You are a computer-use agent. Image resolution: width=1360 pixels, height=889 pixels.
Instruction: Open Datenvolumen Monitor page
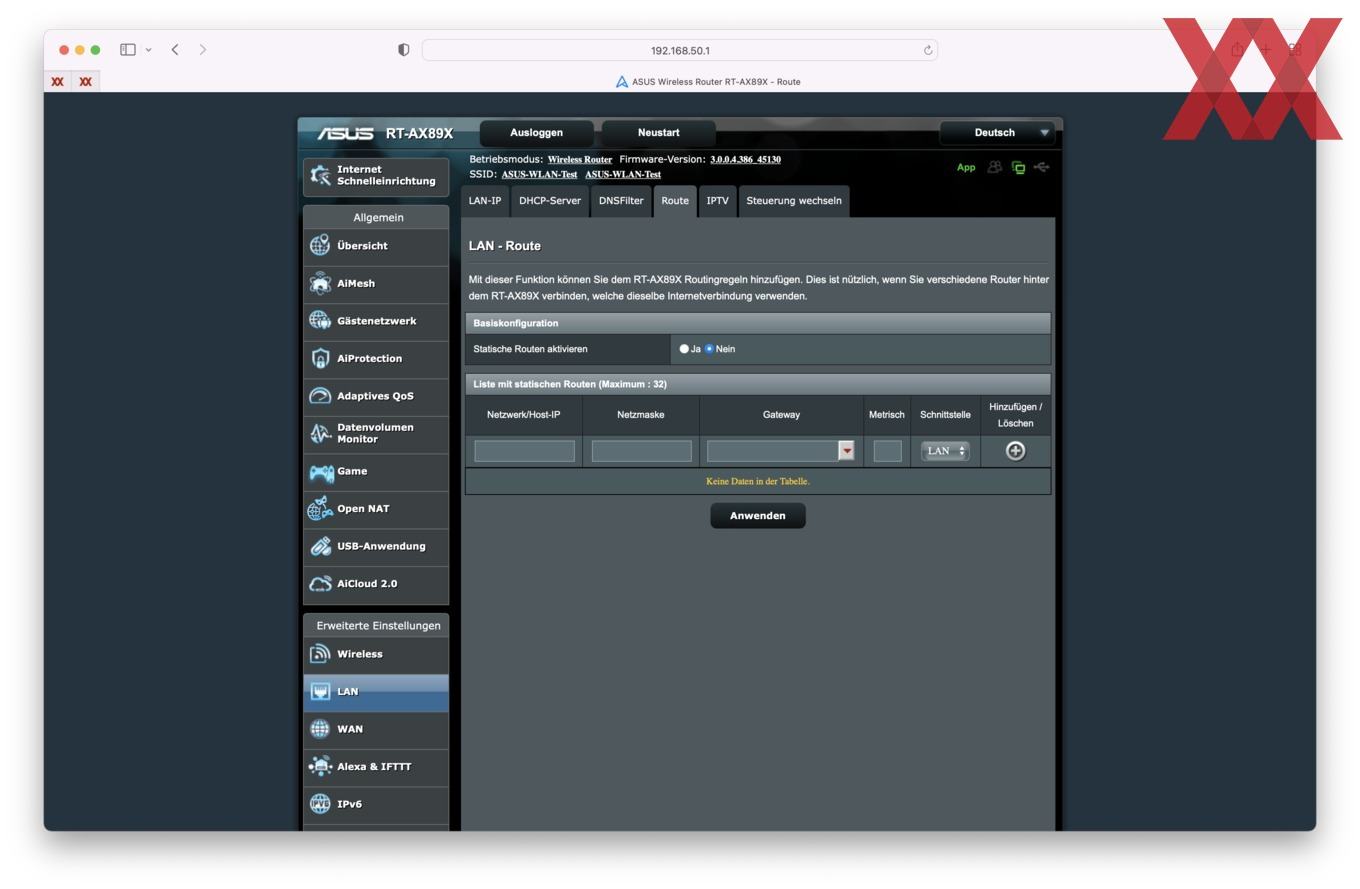pyautogui.click(x=376, y=434)
